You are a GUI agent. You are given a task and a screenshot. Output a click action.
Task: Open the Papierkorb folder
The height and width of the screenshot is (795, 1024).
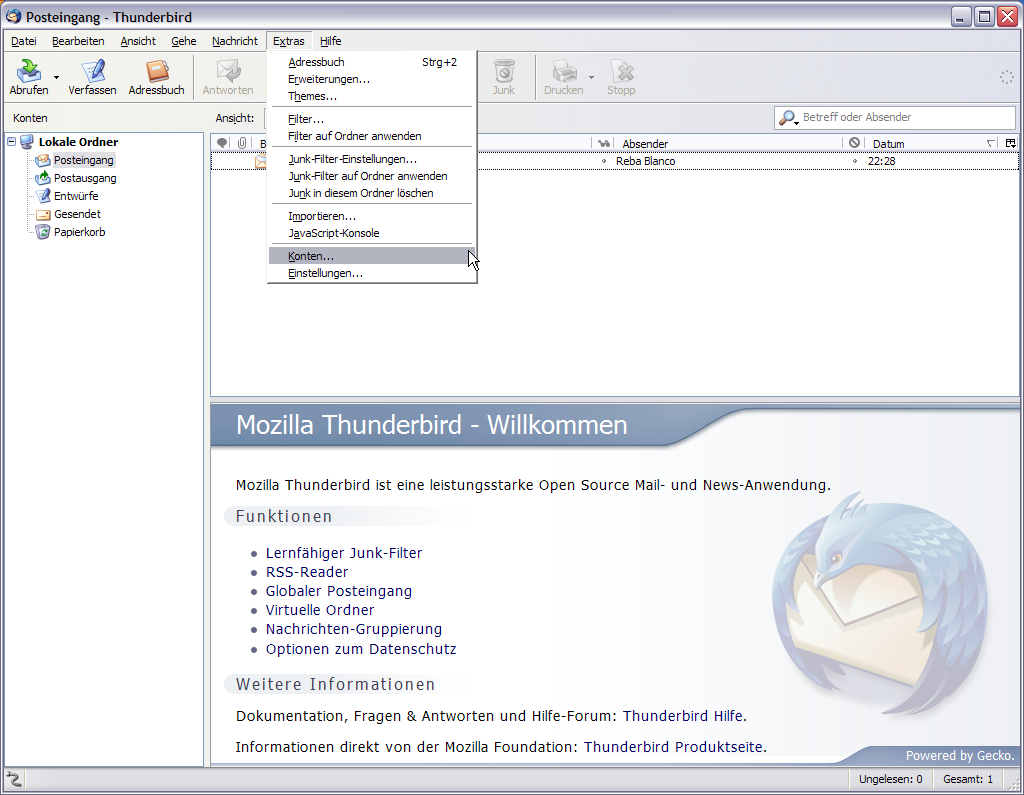tap(79, 232)
